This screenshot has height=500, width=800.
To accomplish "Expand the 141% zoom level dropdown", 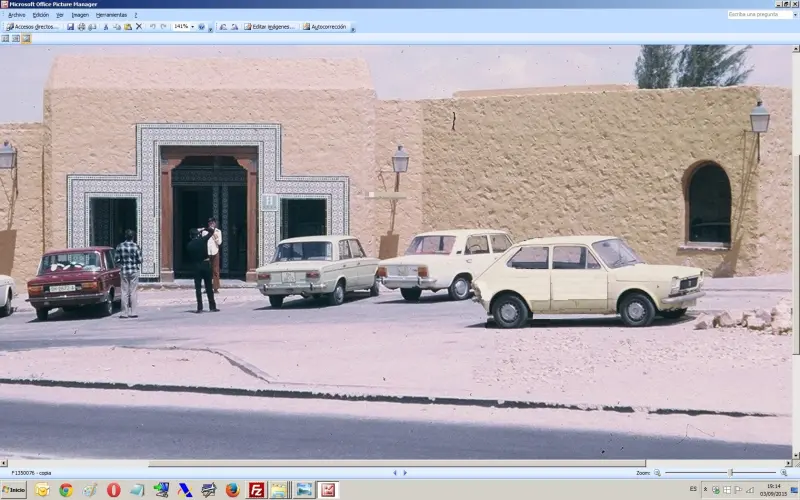I will [x=192, y=27].
